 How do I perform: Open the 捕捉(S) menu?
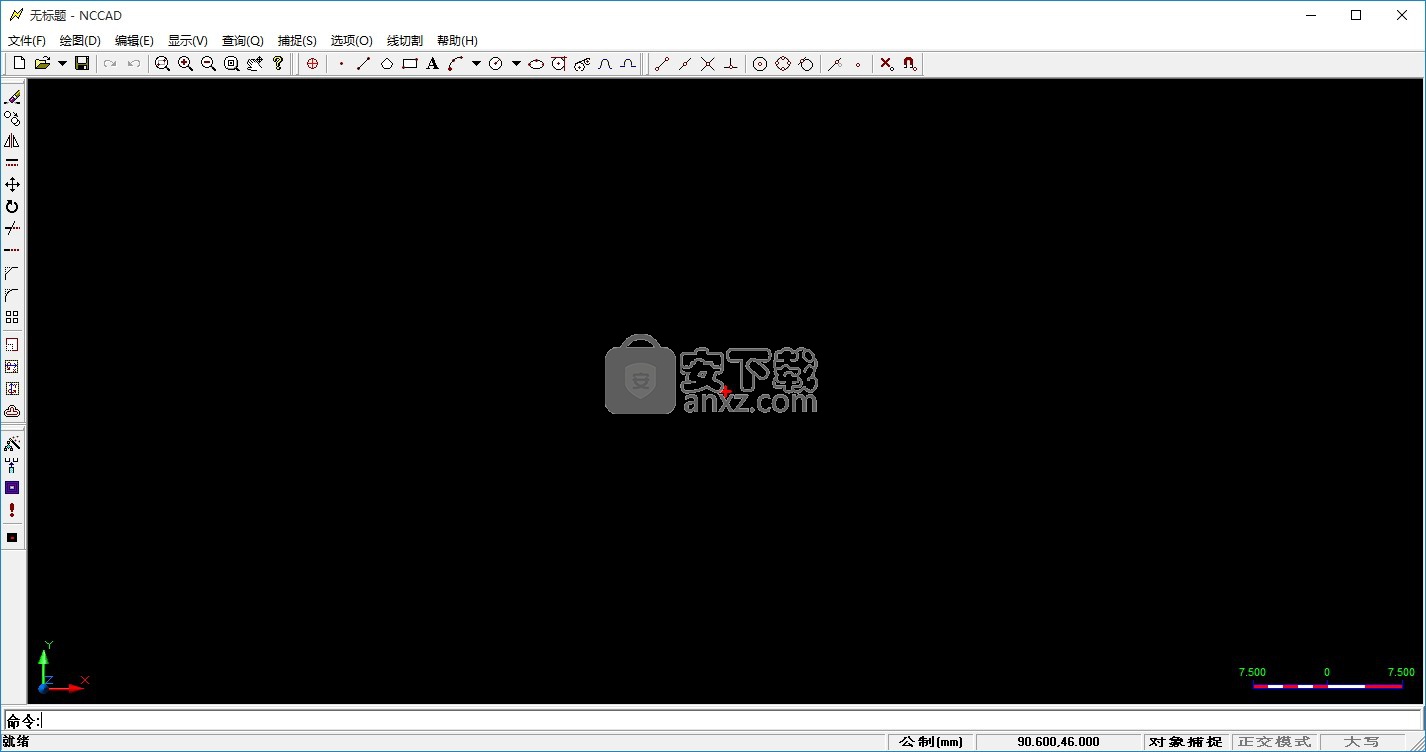click(297, 41)
